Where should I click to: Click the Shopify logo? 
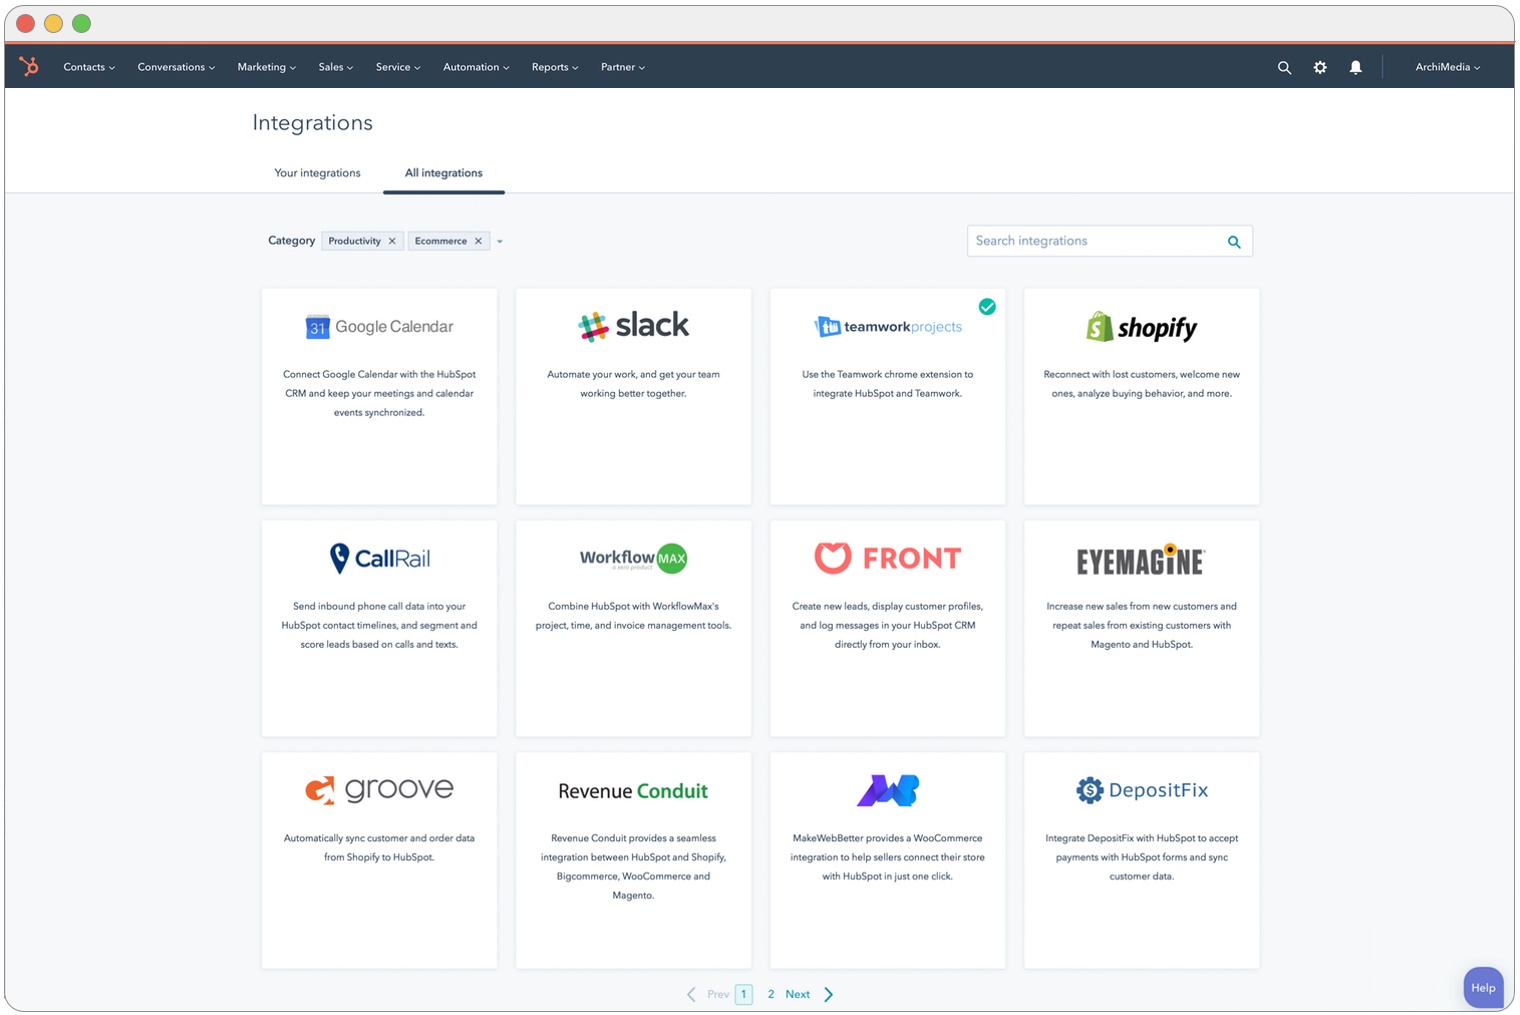1141,327
